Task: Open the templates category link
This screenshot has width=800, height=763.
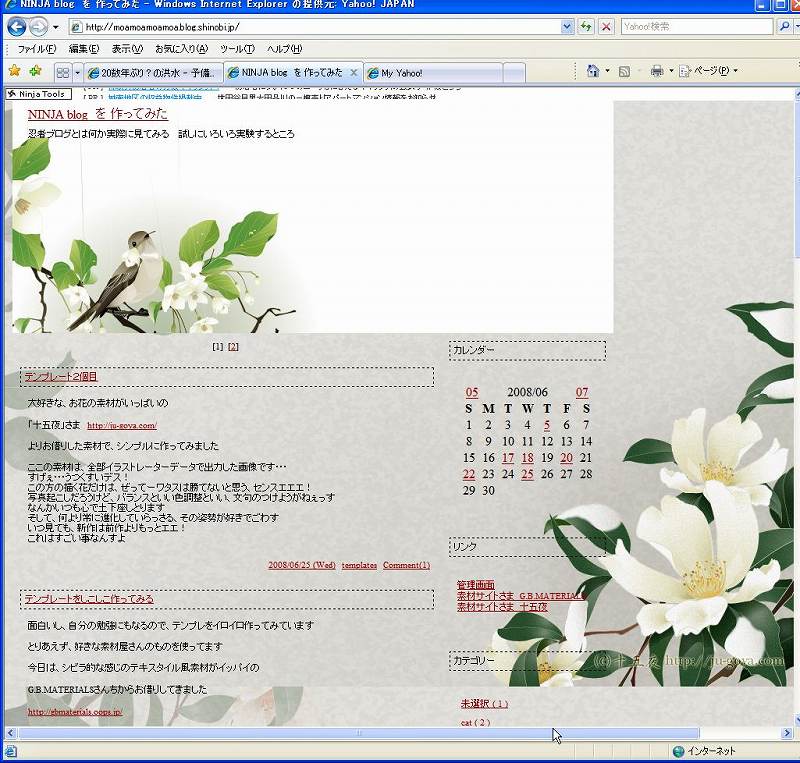Action: [359, 565]
